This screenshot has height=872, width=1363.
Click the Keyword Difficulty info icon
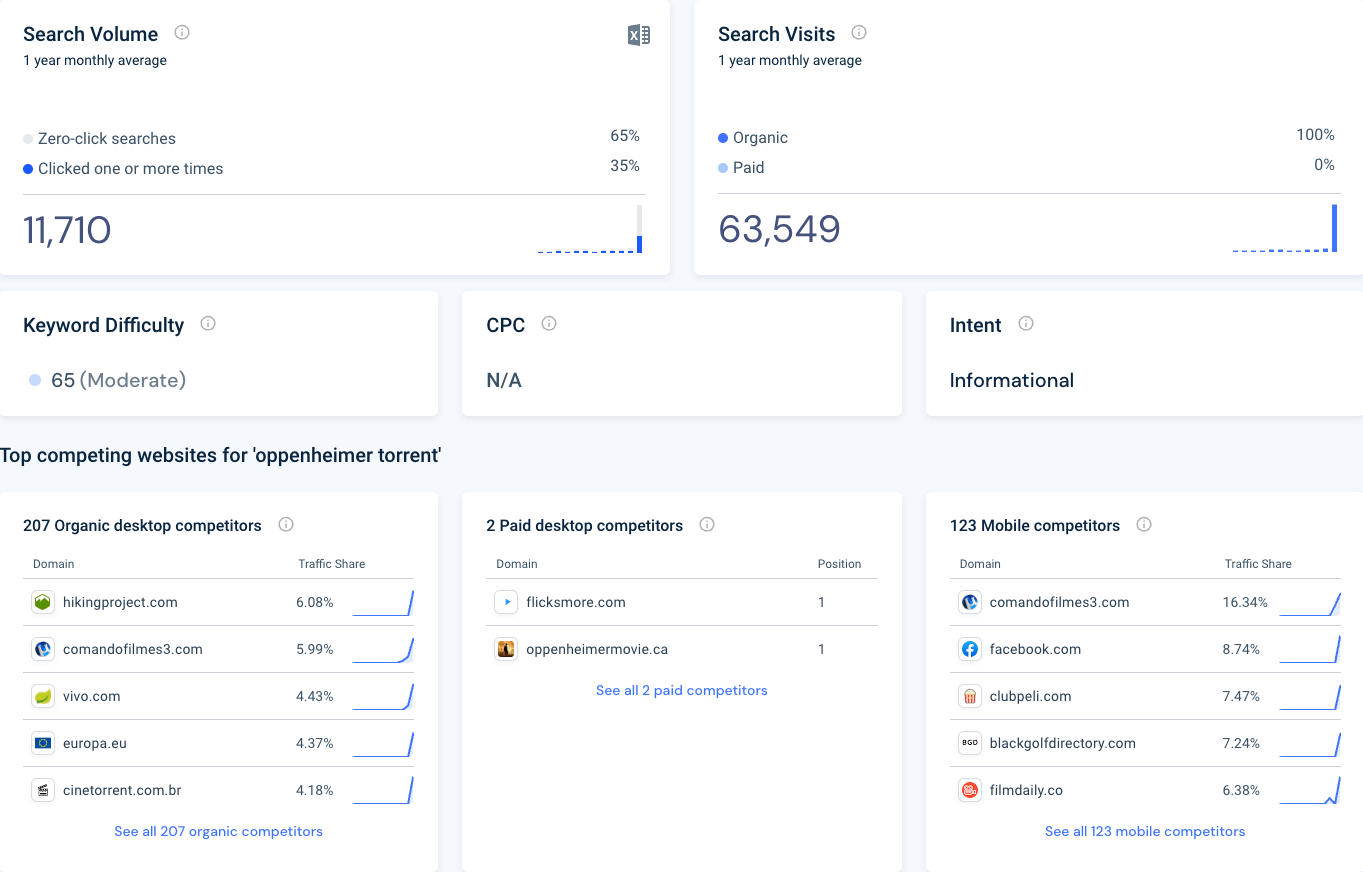pyautogui.click(x=208, y=323)
